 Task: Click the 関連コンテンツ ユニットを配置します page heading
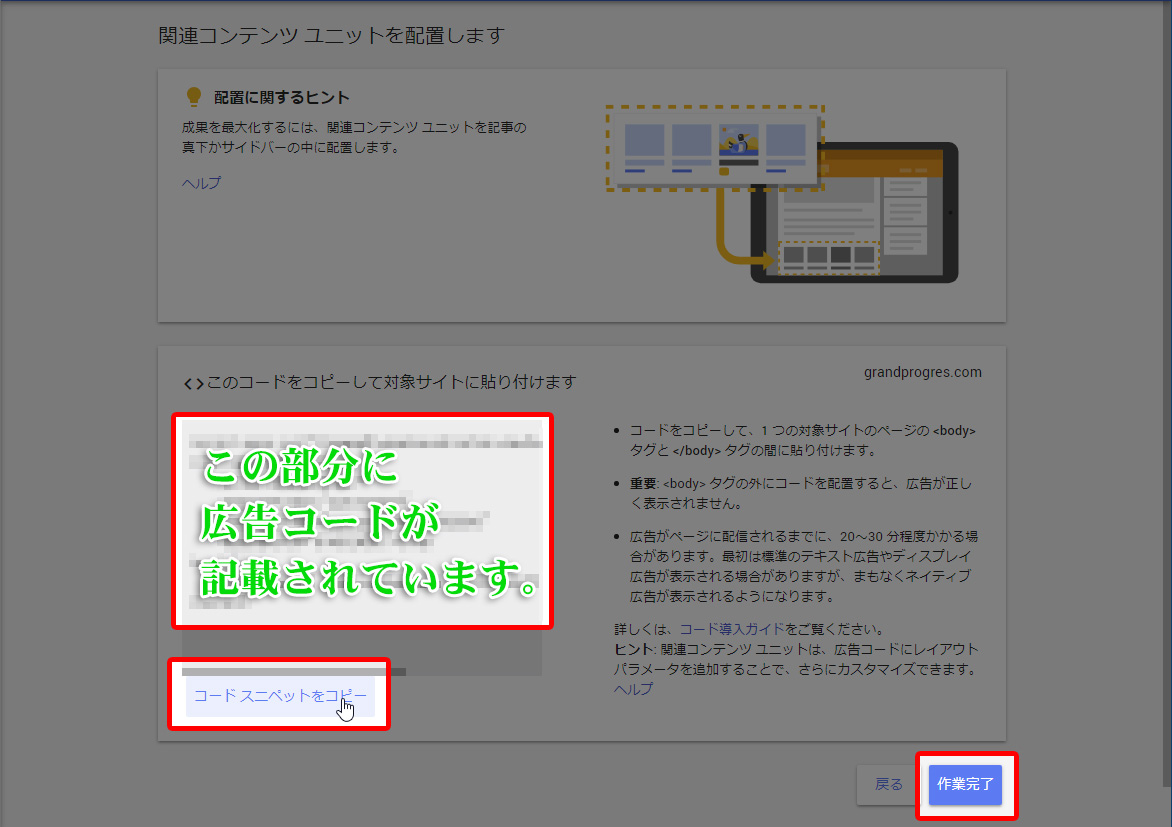(x=332, y=36)
